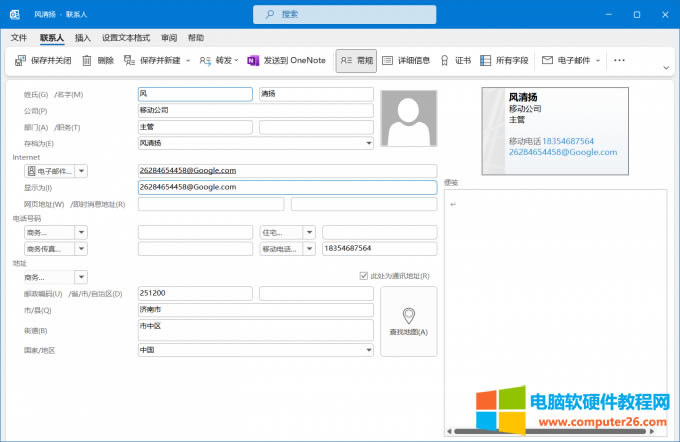Click the 转发 (Forward) icon
The height and width of the screenshot is (442, 680).
(x=205, y=60)
